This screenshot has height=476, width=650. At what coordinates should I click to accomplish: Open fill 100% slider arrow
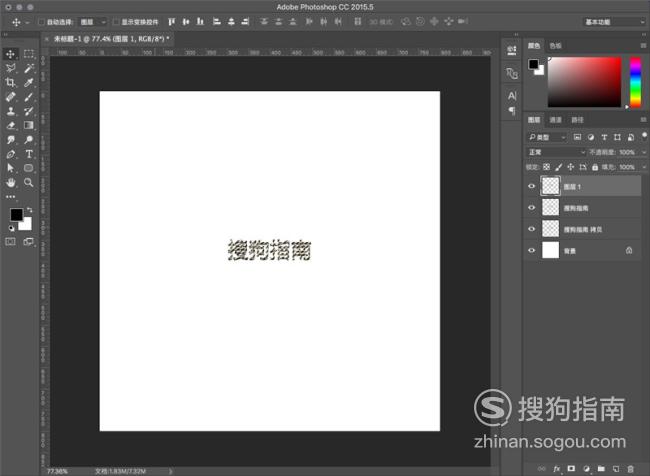(644, 167)
